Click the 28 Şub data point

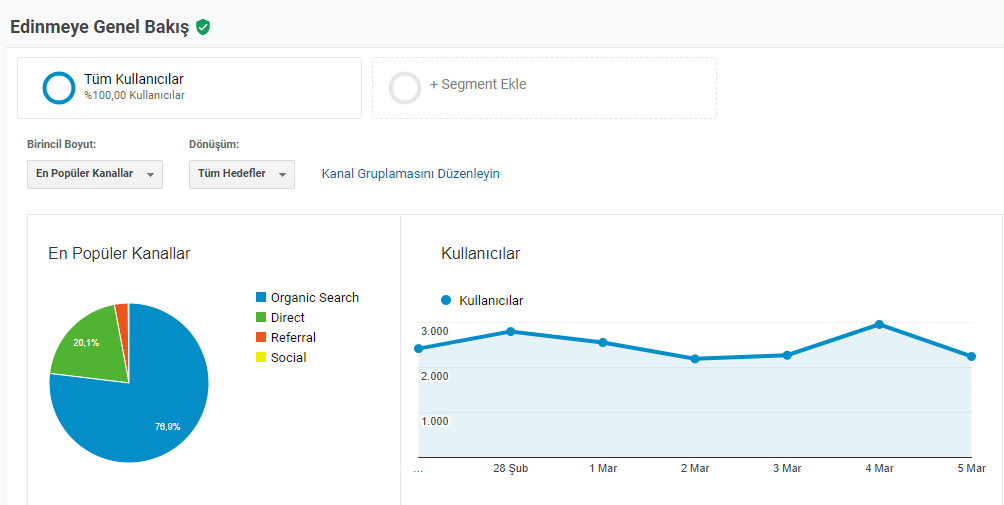(x=510, y=332)
